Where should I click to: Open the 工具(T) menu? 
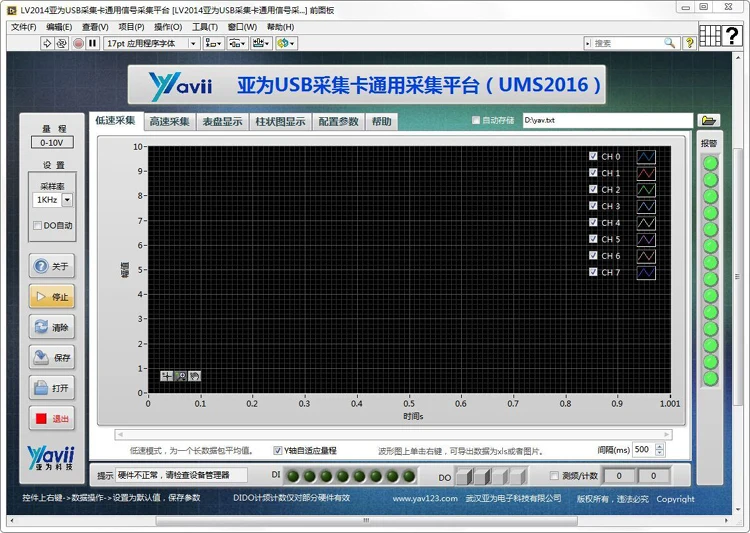[x=205, y=27]
